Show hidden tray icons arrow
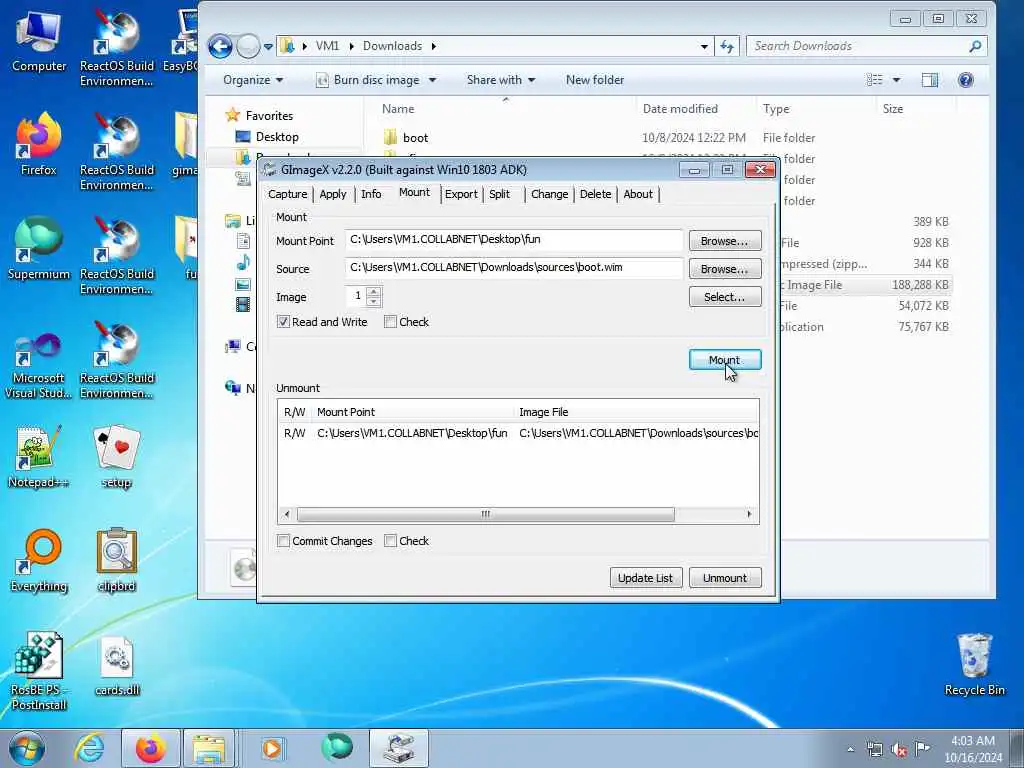 pos(850,749)
